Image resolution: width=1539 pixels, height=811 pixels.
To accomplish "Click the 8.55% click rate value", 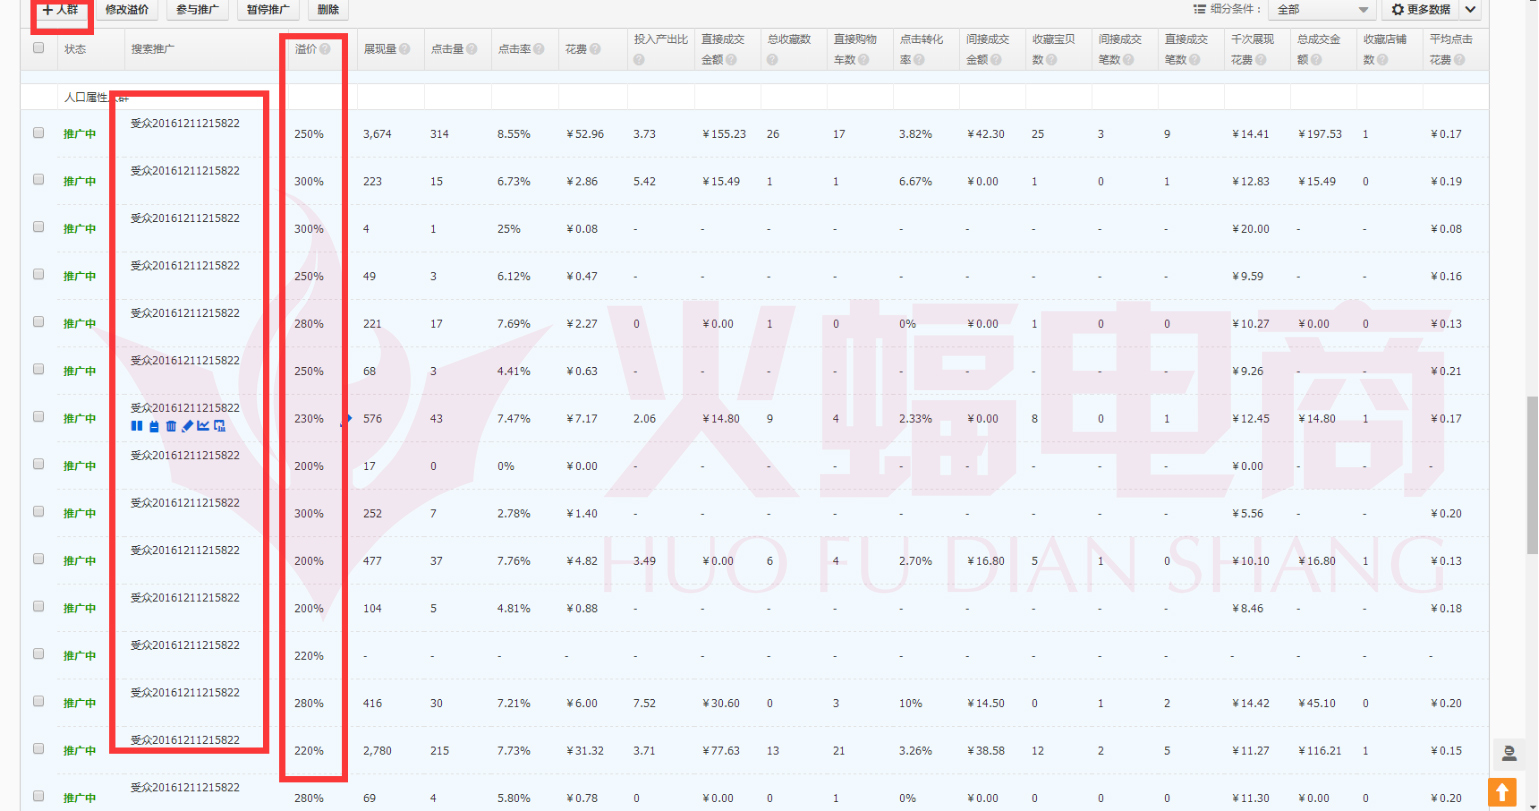I will click(x=514, y=134).
